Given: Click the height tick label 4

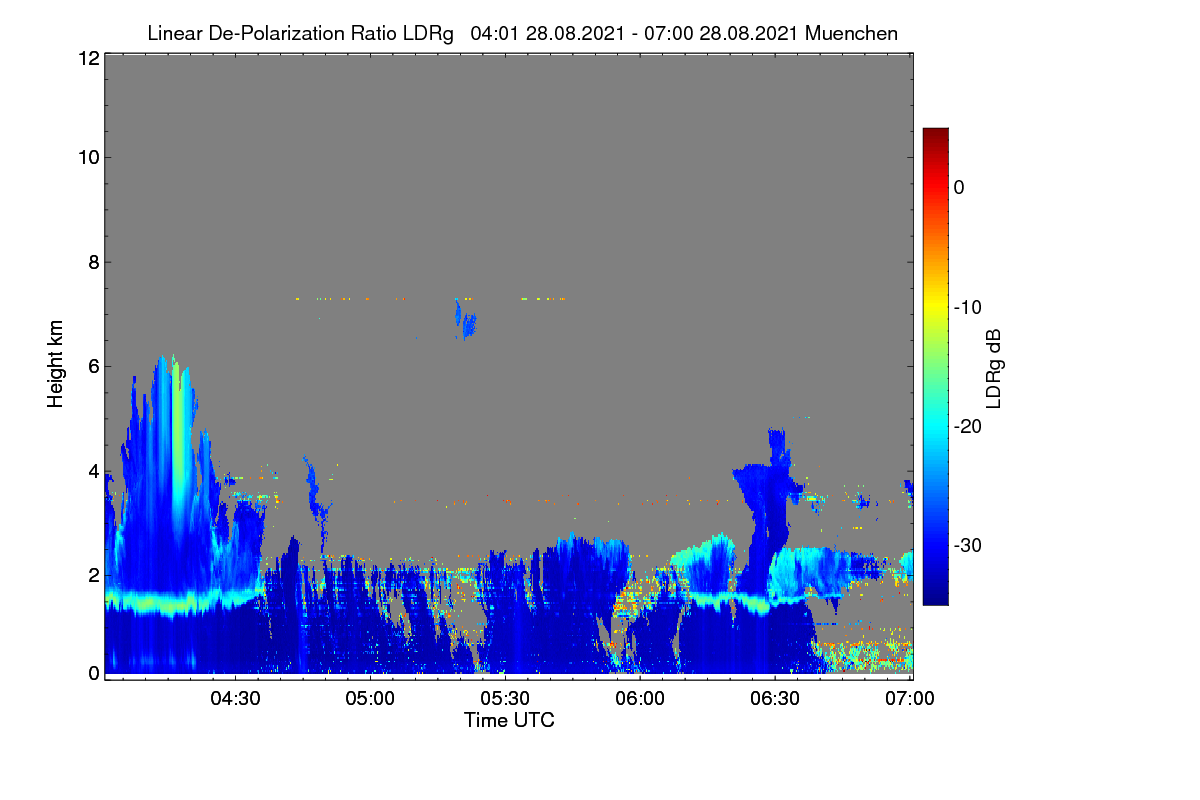Looking at the screenshot, I should pos(93,470).
